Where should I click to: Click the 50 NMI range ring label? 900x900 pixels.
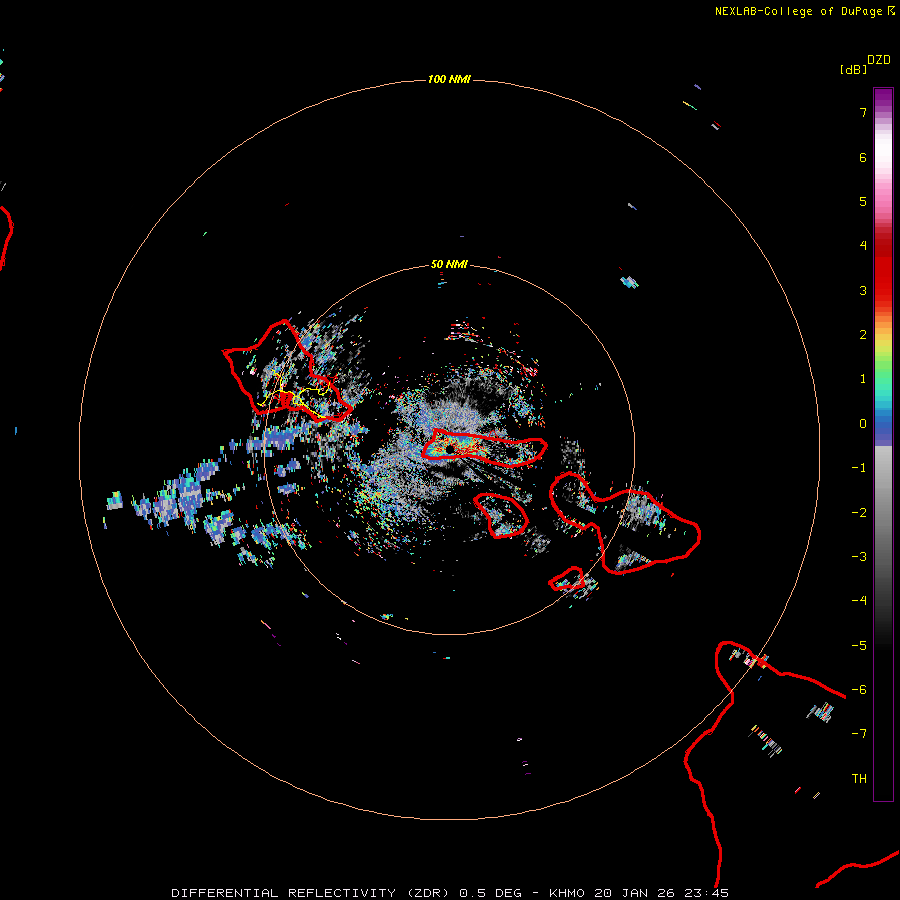point(449,264)
